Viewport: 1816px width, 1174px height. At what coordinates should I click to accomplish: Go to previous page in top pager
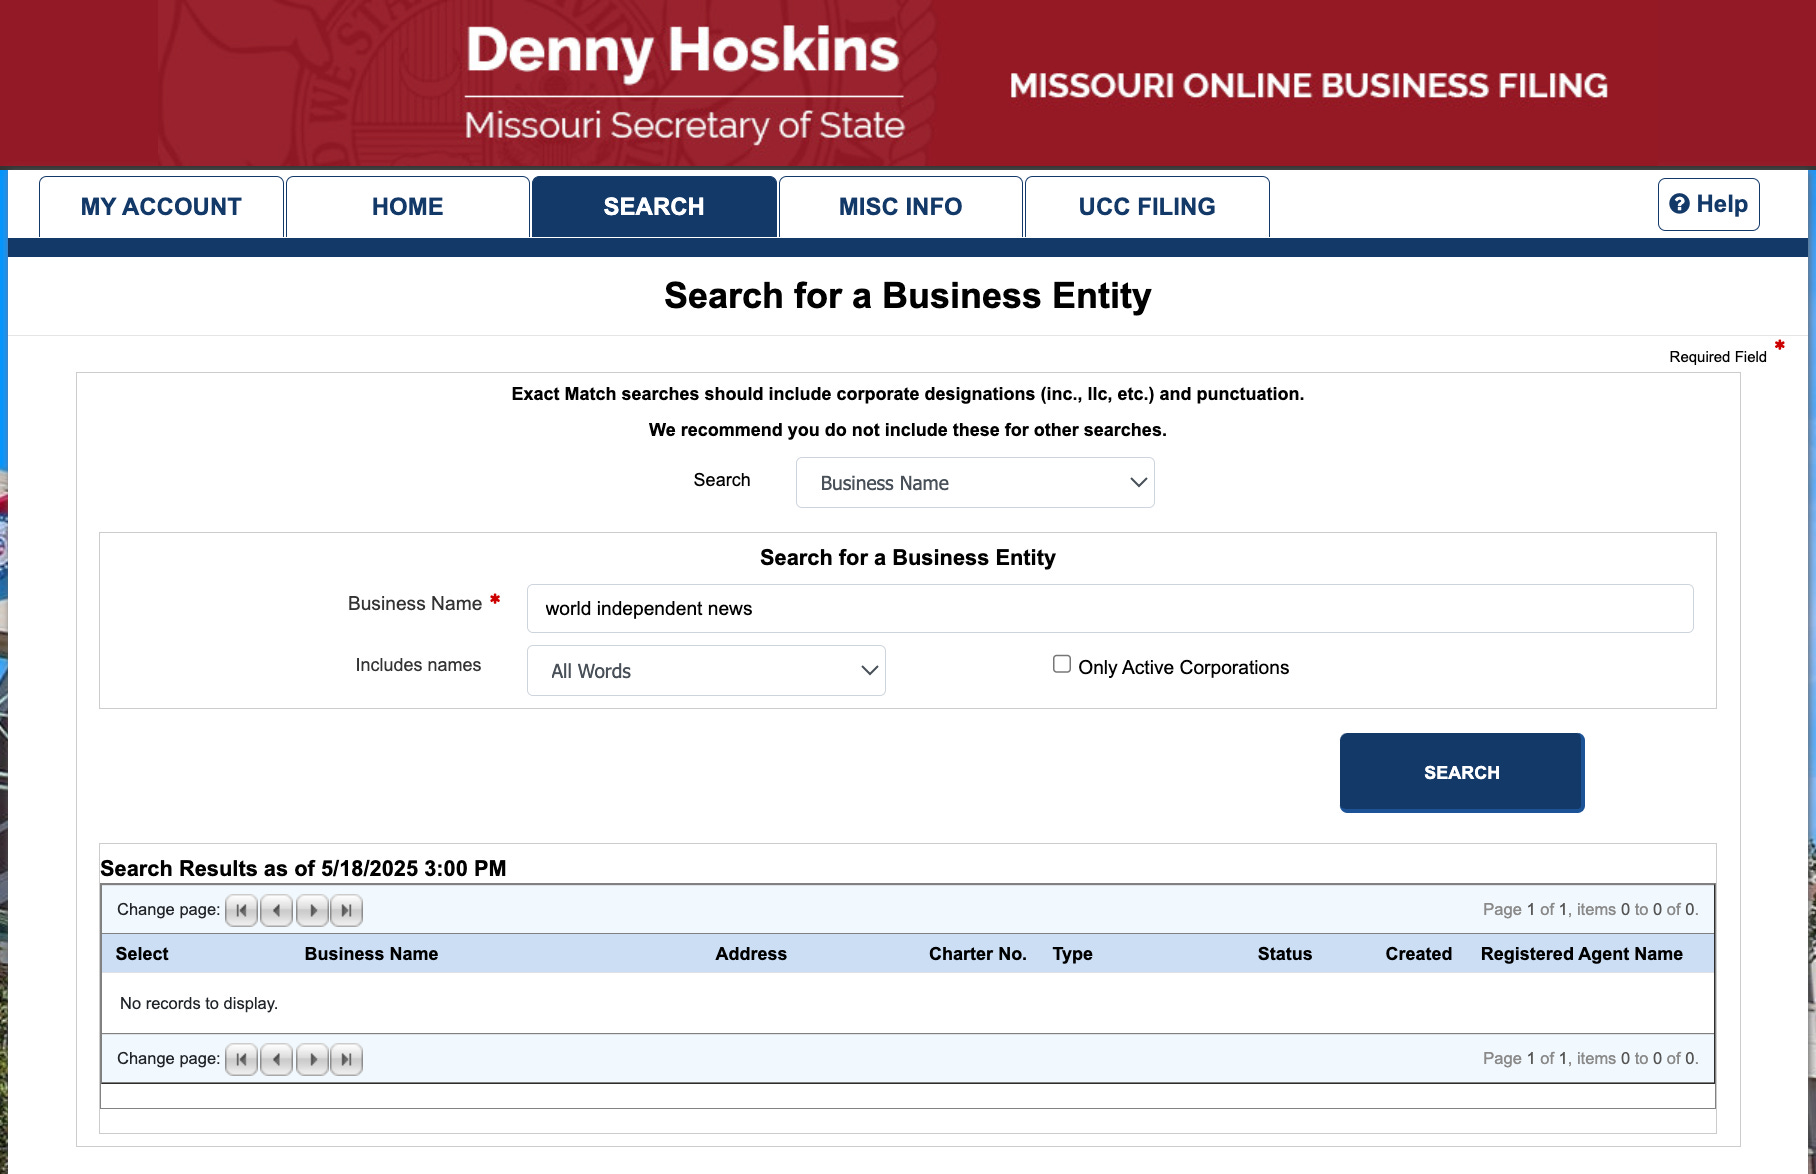pos(276,910)
